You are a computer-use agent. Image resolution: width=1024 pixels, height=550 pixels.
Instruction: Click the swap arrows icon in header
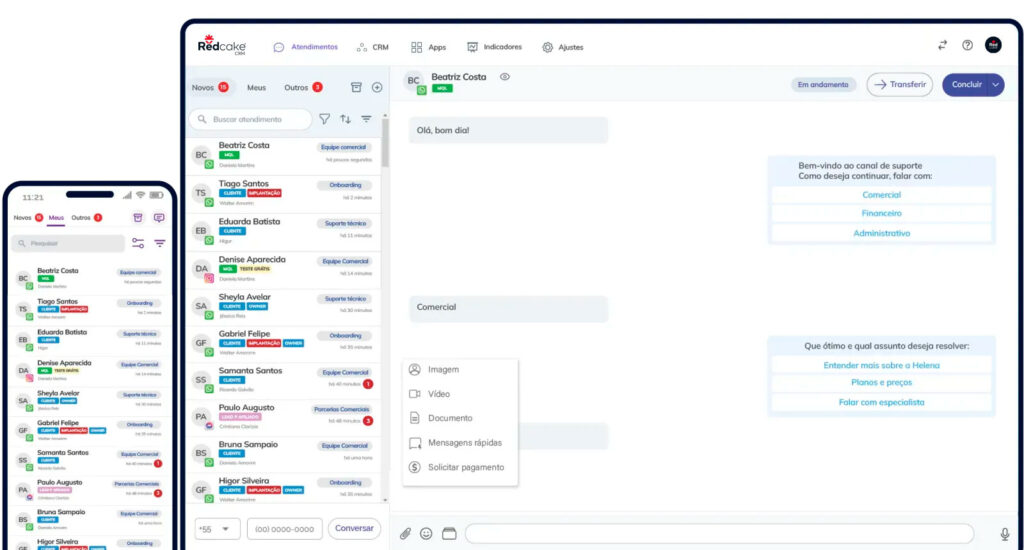942,45
